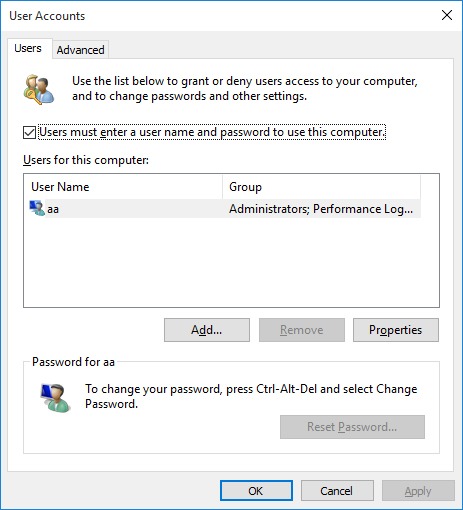Viewport: 463px width, 510px height.
Task: Click the Remove button
Action: (x=302, y=330)
